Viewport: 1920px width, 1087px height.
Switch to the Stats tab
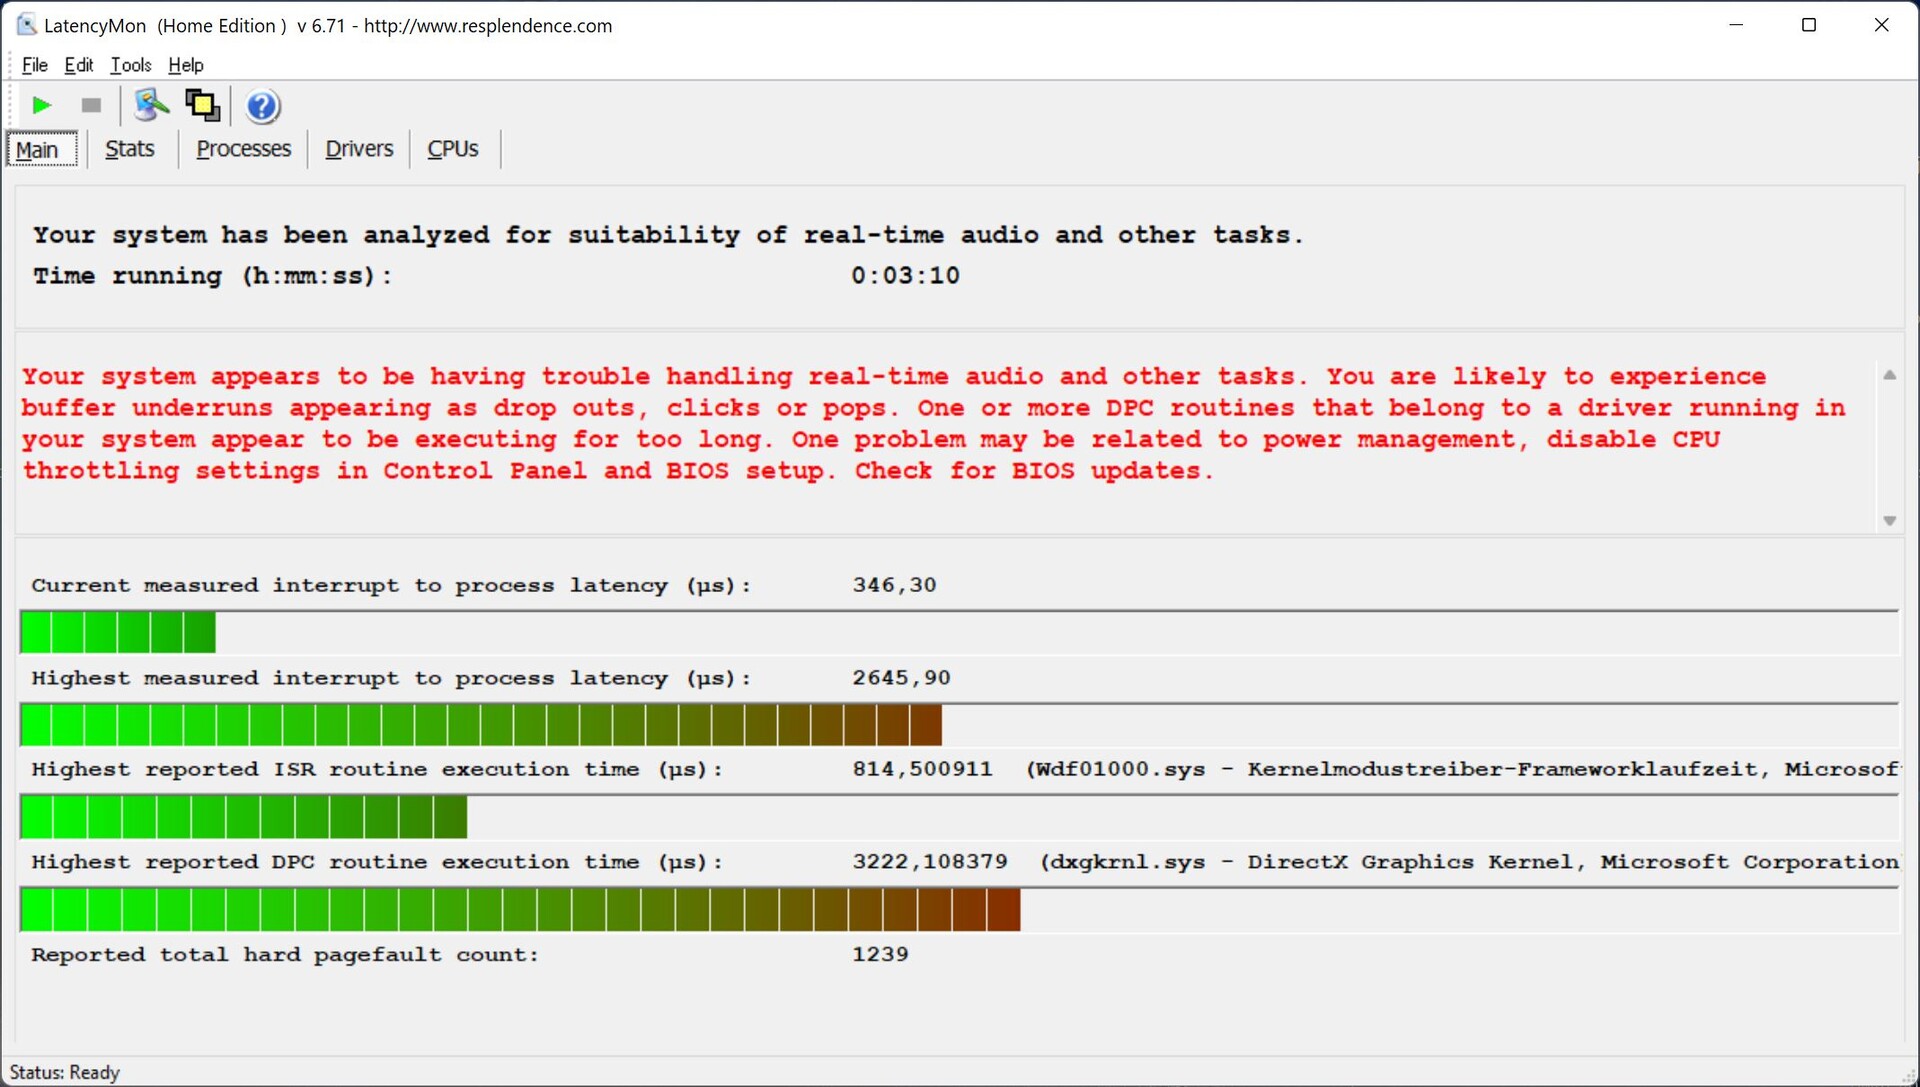[x=130, y=149]
